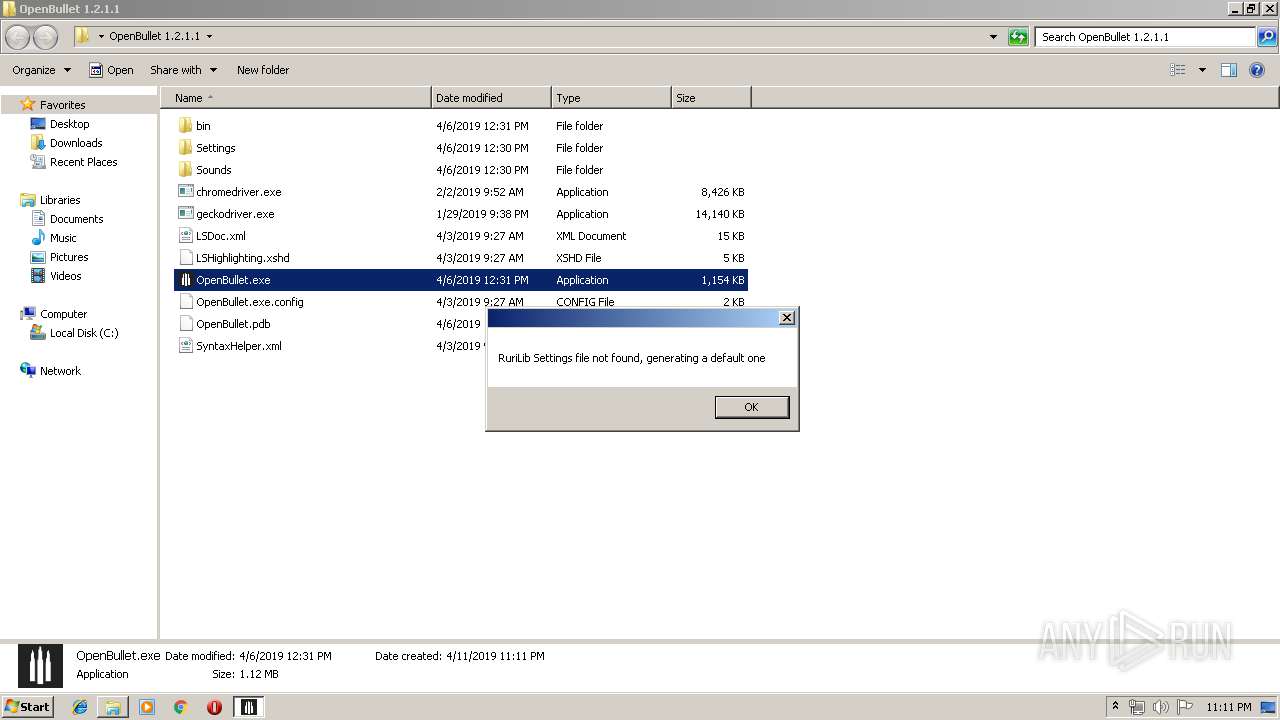This screenshot has height=720, width=1280.
Task: Sort by Date modified column
Action: coord(491,98)
